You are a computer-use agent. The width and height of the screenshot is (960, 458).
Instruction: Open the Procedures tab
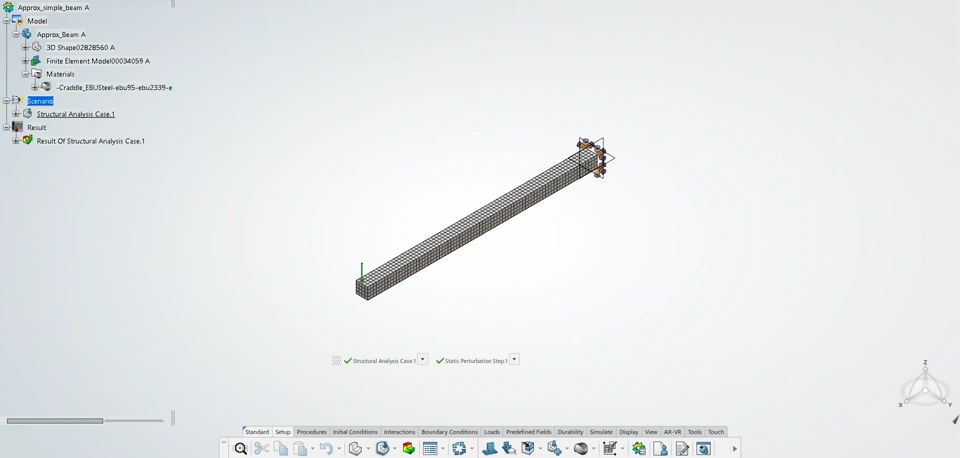[x=312, y=432]
